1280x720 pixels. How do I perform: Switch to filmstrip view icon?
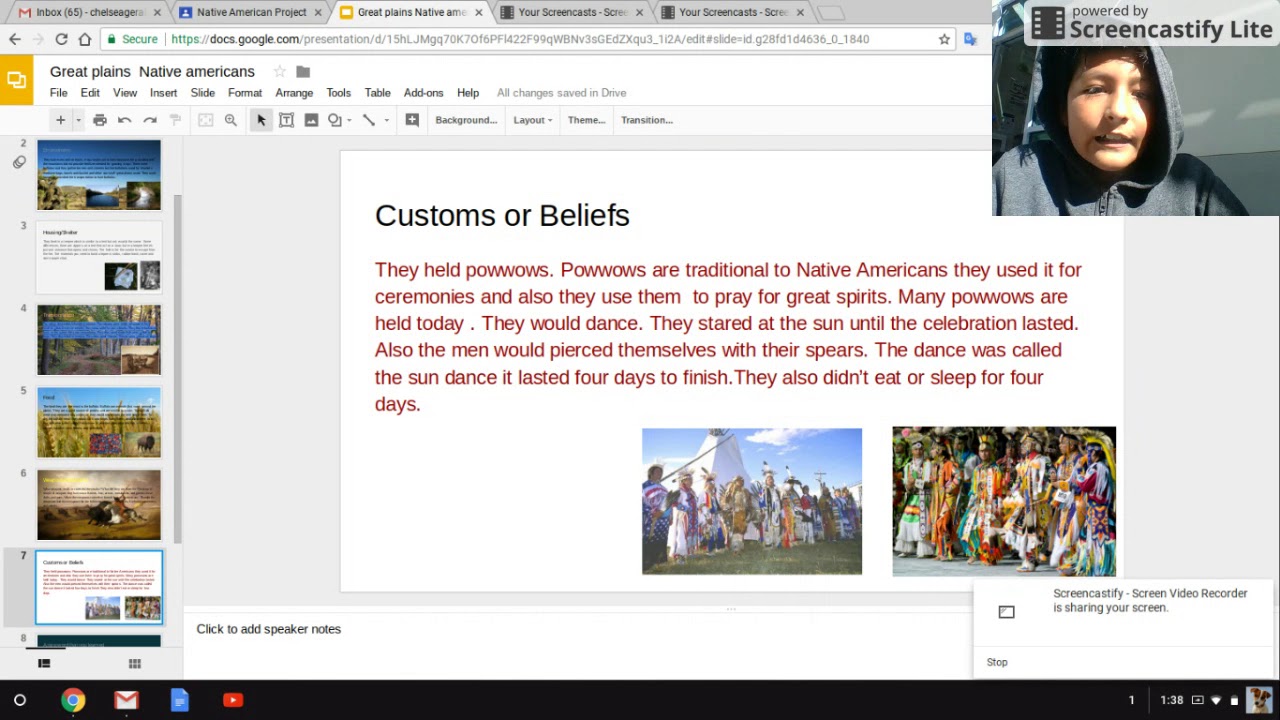(x=44, y=664)
